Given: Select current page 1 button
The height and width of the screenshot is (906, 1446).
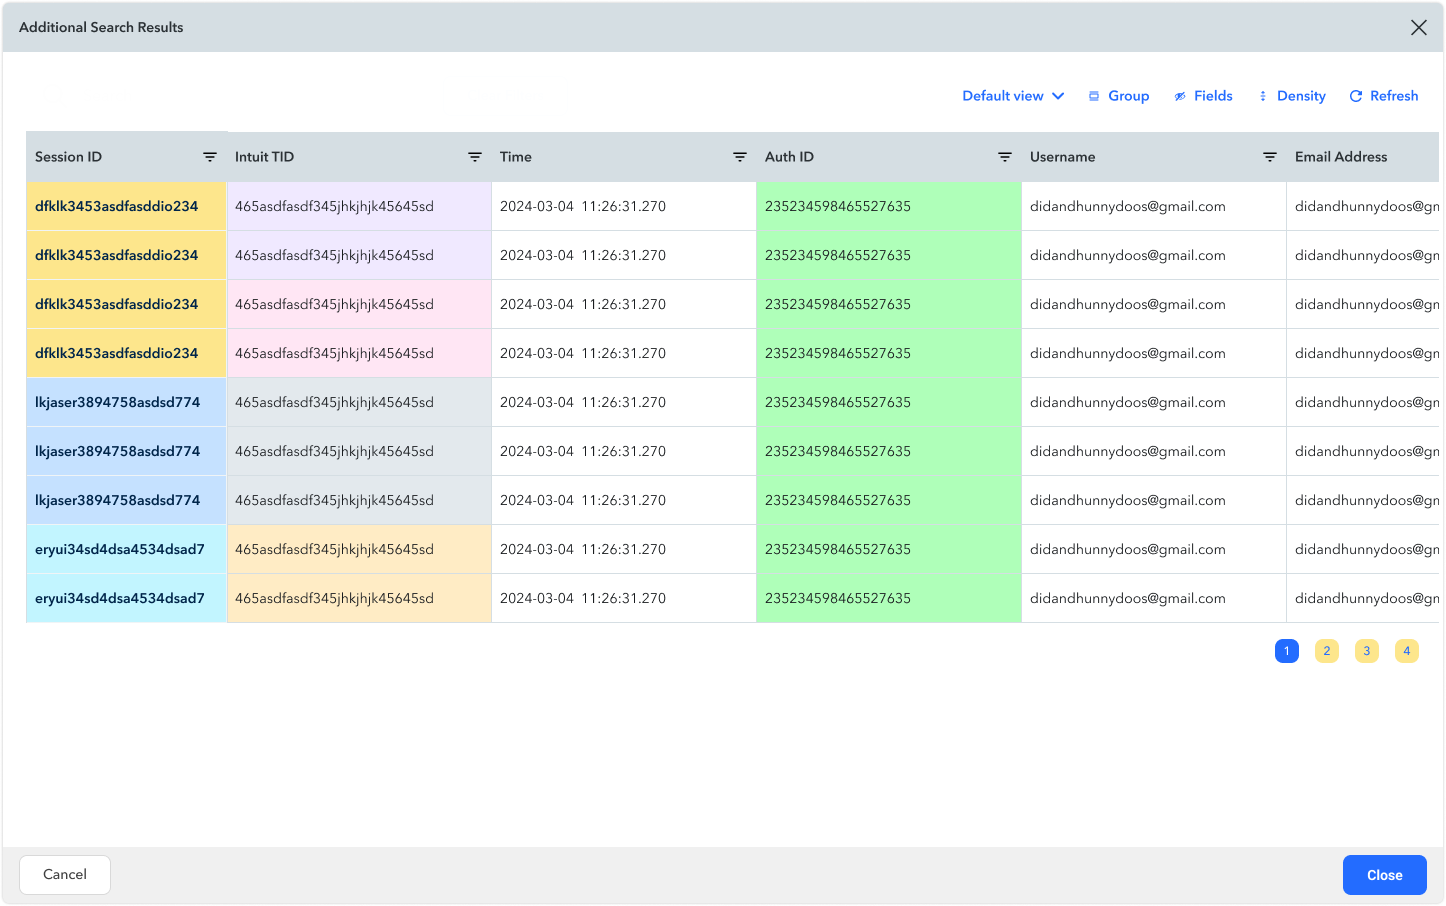Looking at the screenshot, I should 1287,651.
